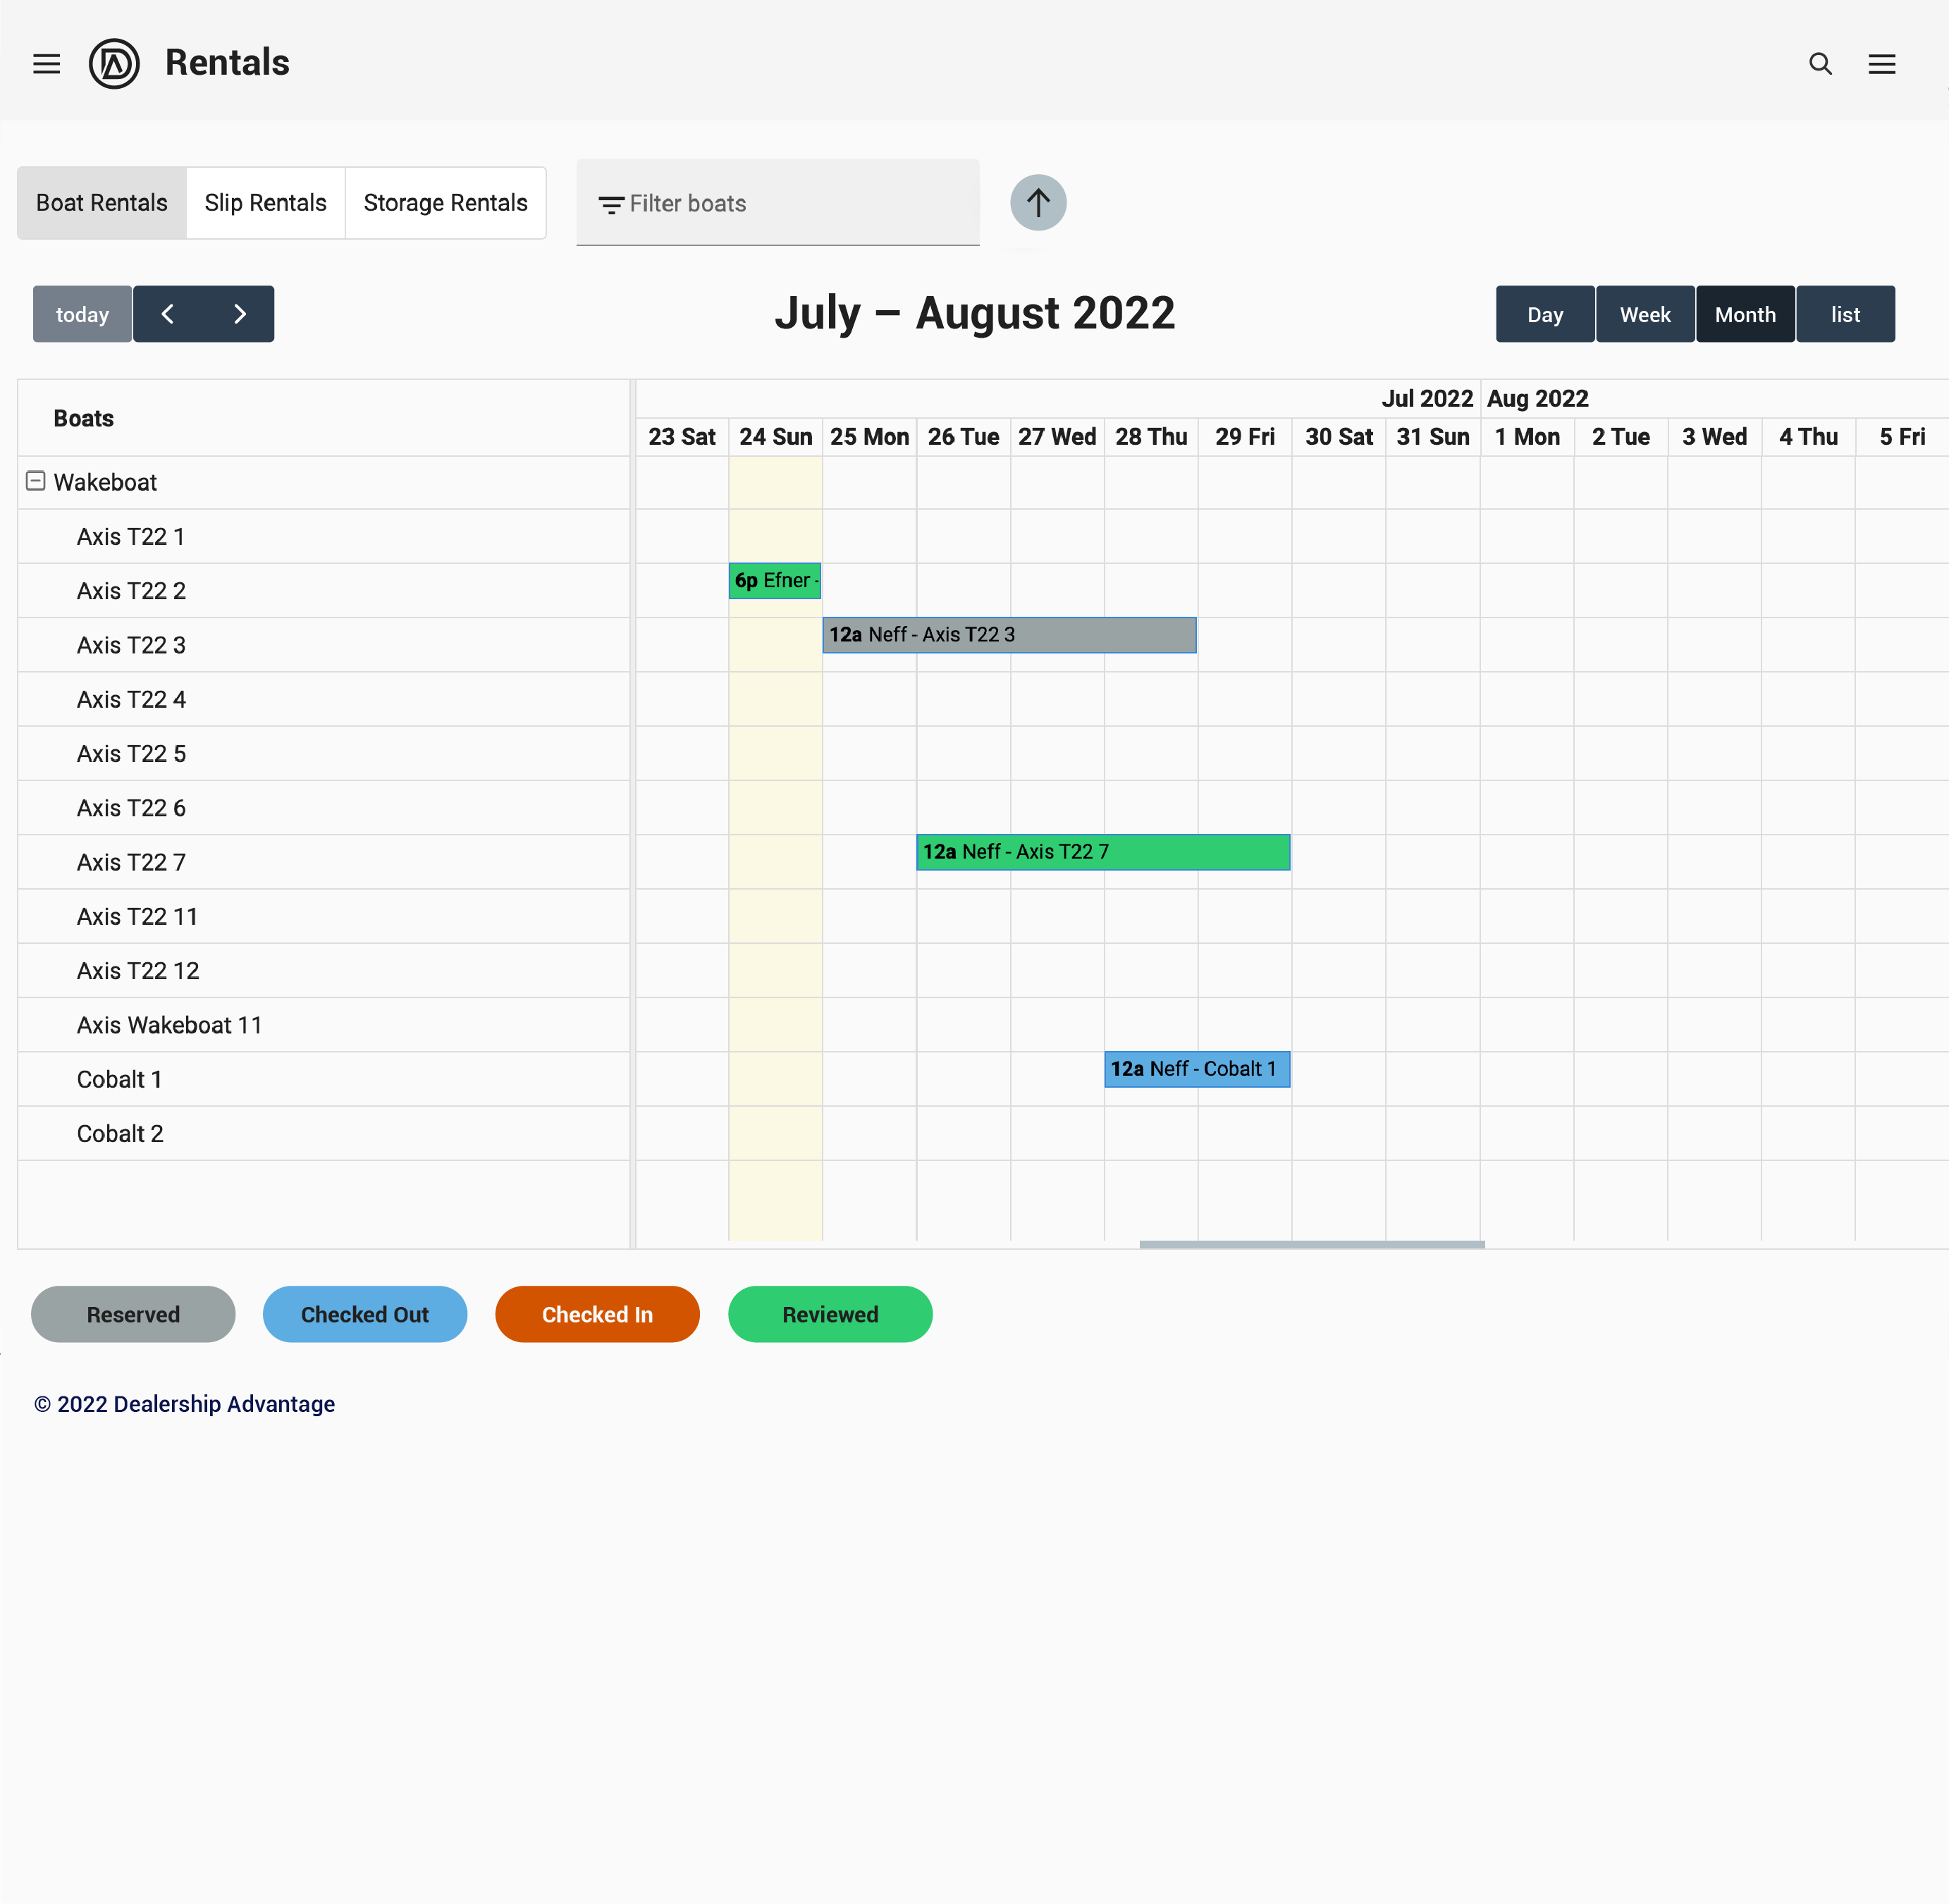The image size is (1949, 1904).
Task: Click the 23 Sat date header
Action: point(682,437)
